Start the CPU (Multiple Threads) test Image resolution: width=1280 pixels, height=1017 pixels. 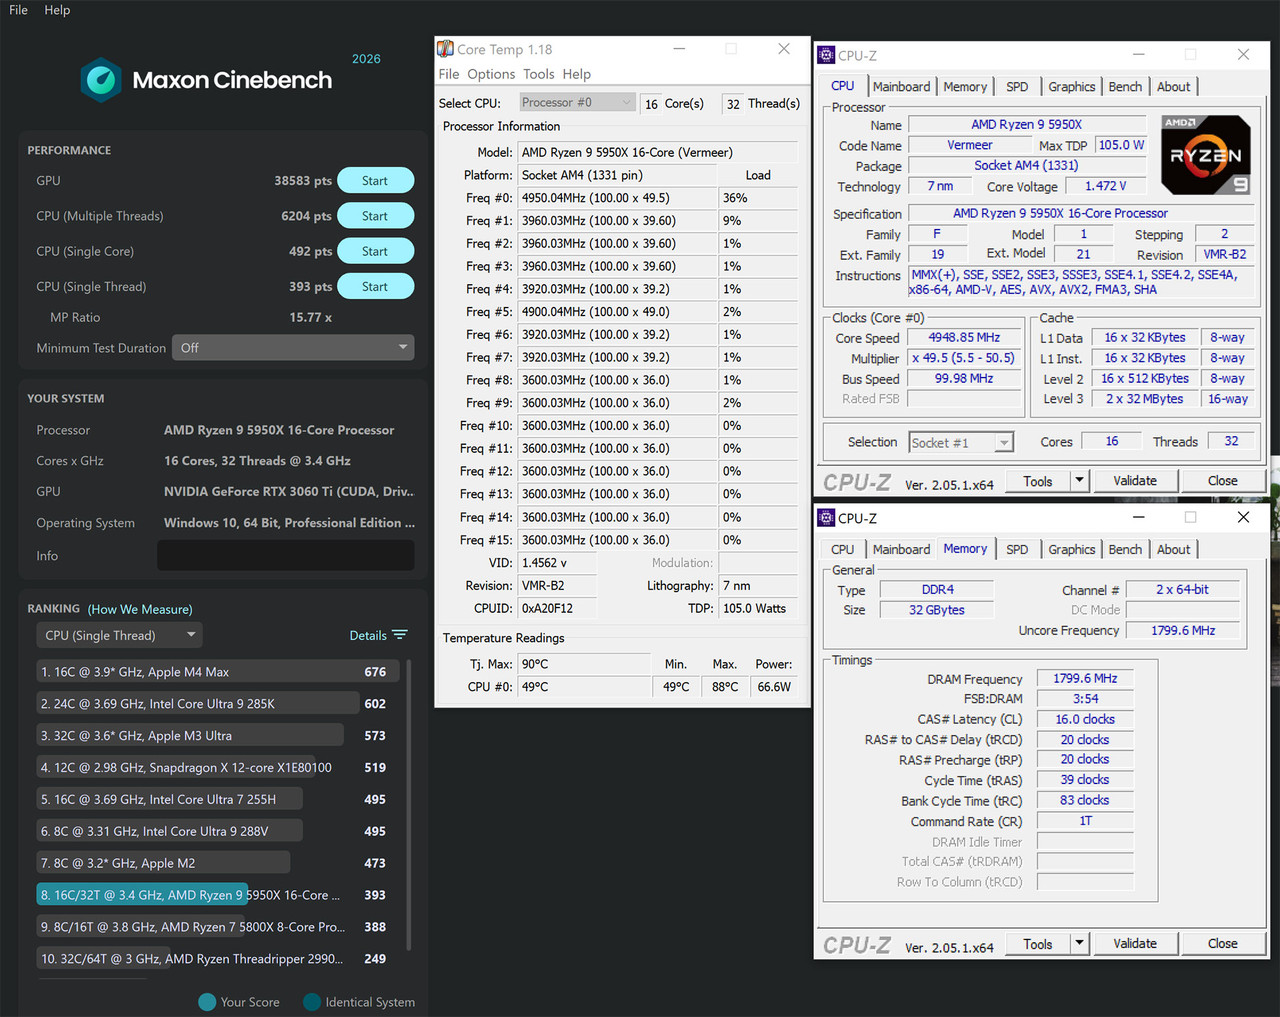coord(375,216)
